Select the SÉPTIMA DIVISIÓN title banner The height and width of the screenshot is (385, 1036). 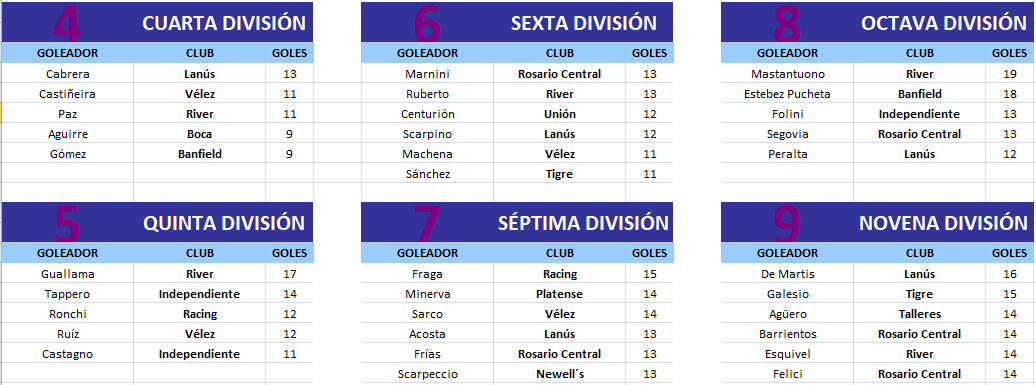517,223
